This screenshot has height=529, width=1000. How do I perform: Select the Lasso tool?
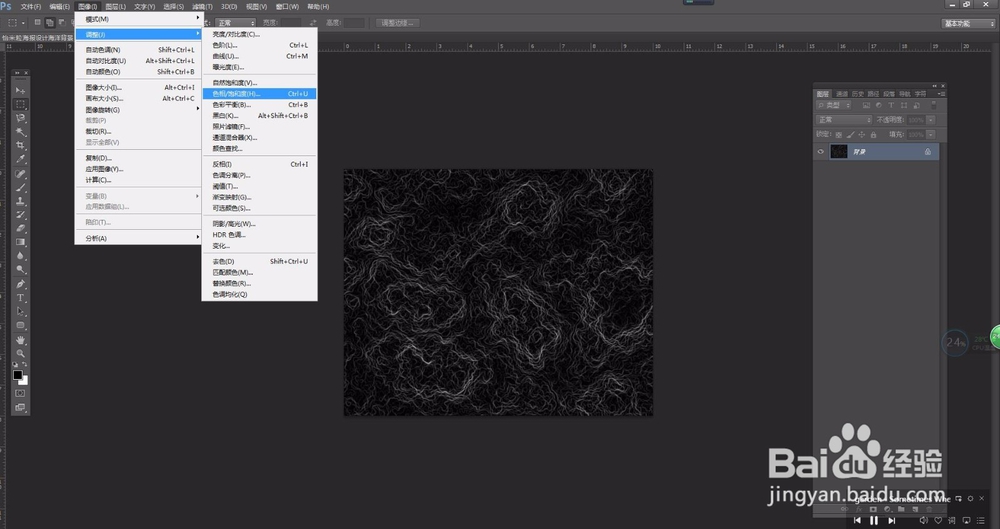[20, 118]
